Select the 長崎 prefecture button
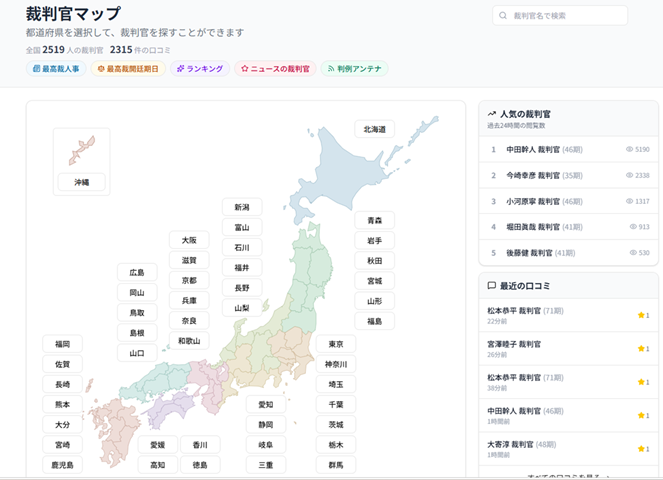The width and height of the screenshot is (663, 480). click(x=62, y=384)
